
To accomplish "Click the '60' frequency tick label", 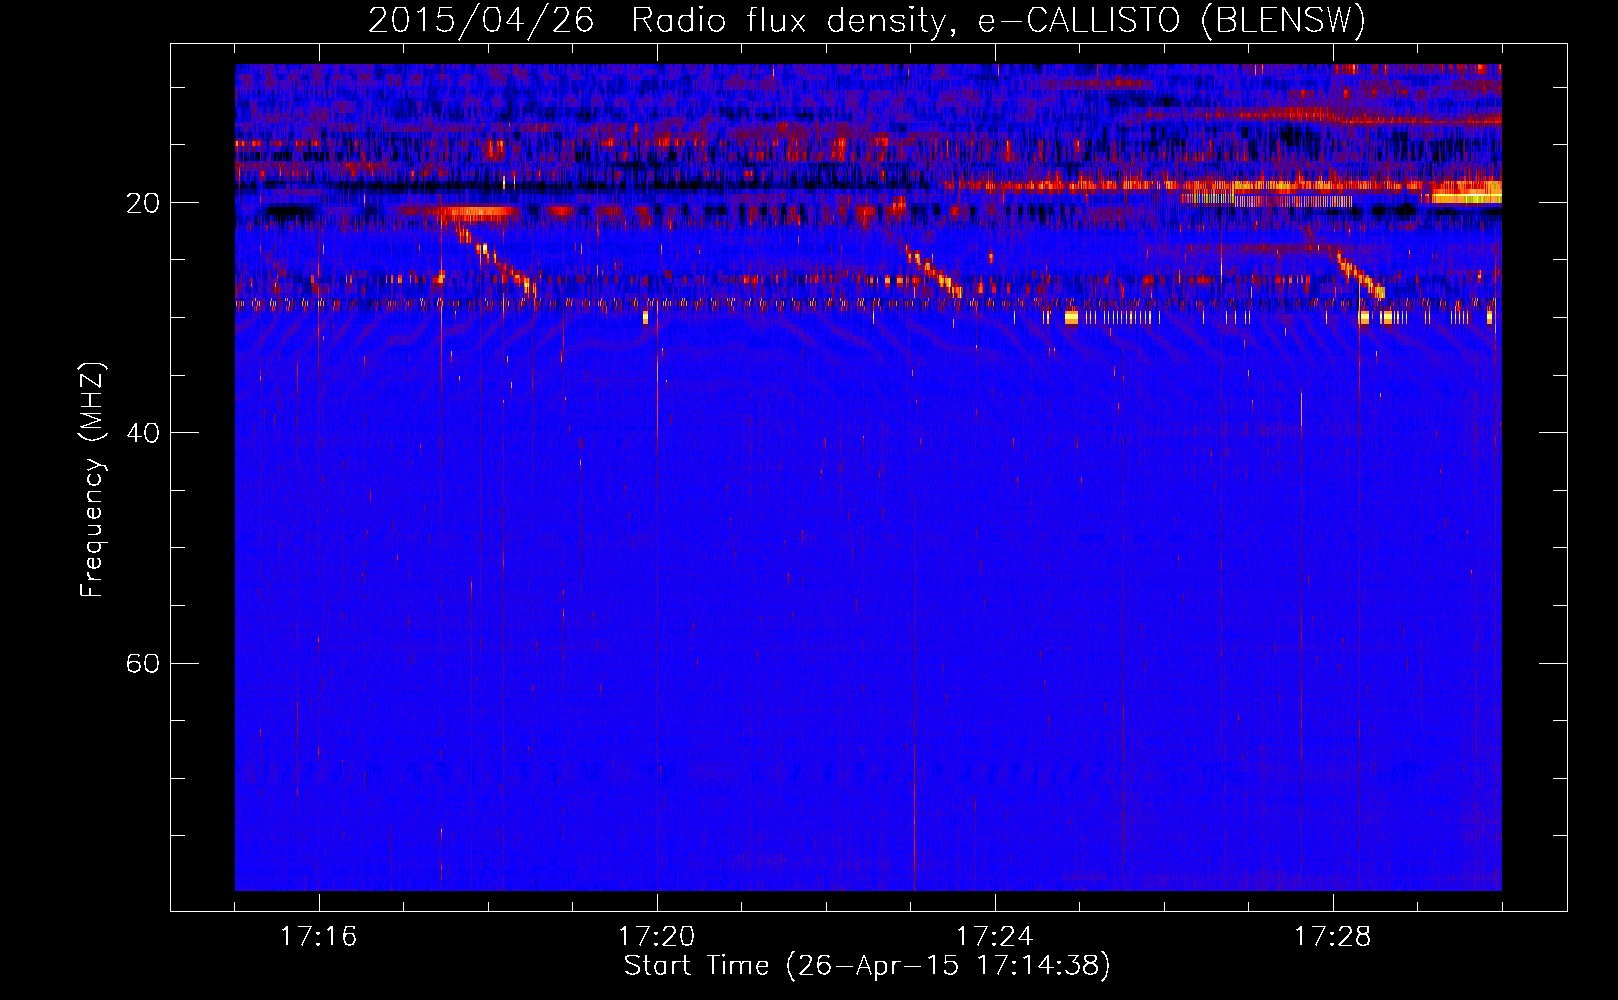I will (x=143, y=663).
